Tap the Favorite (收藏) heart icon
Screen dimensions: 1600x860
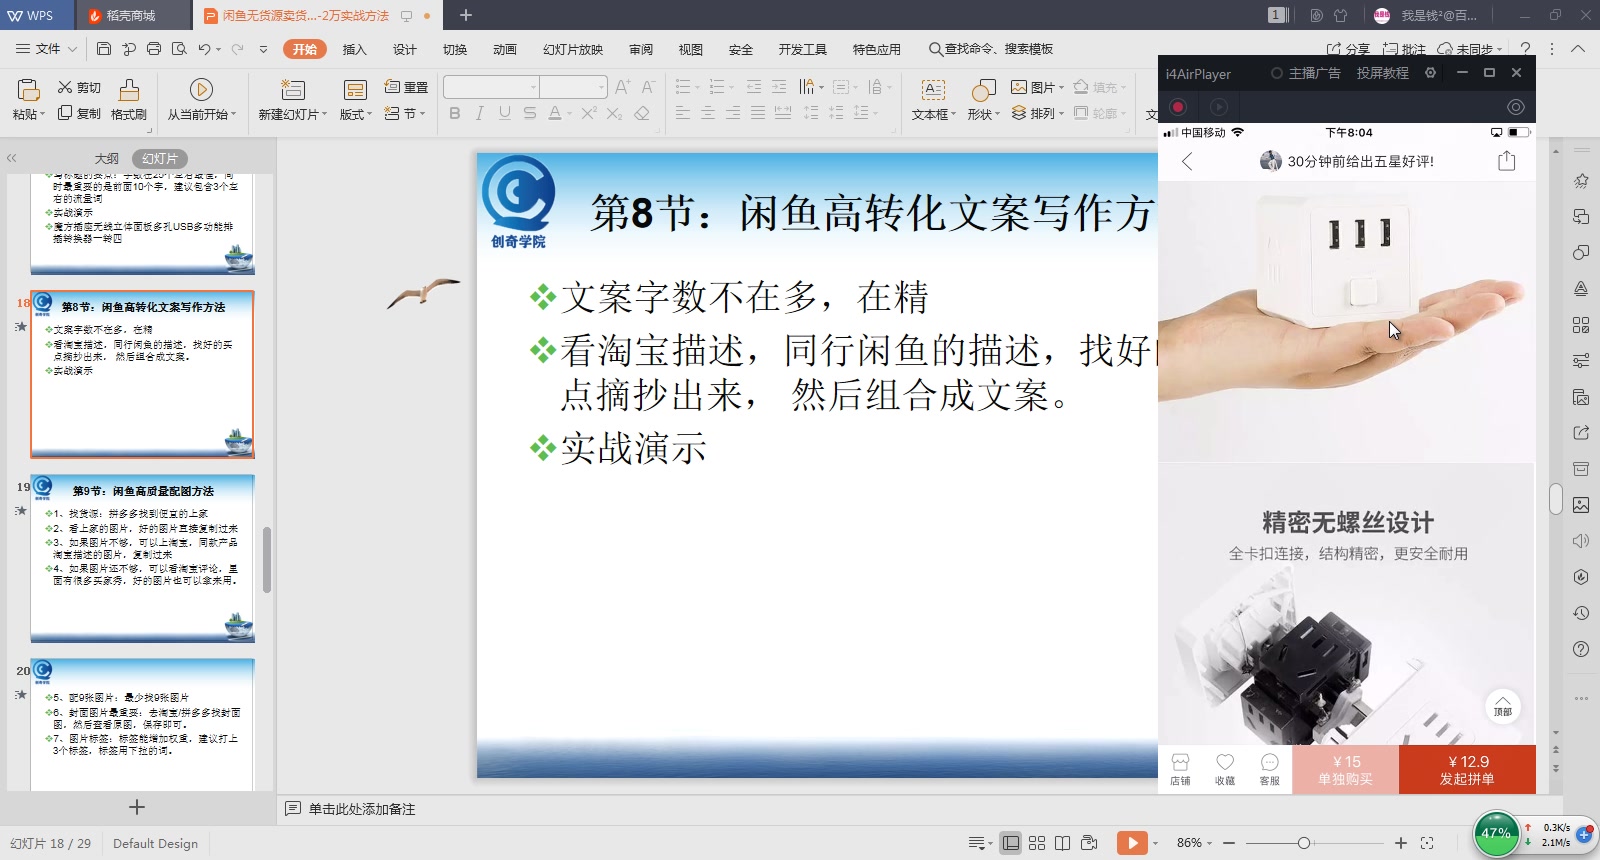coord(1225,769)
